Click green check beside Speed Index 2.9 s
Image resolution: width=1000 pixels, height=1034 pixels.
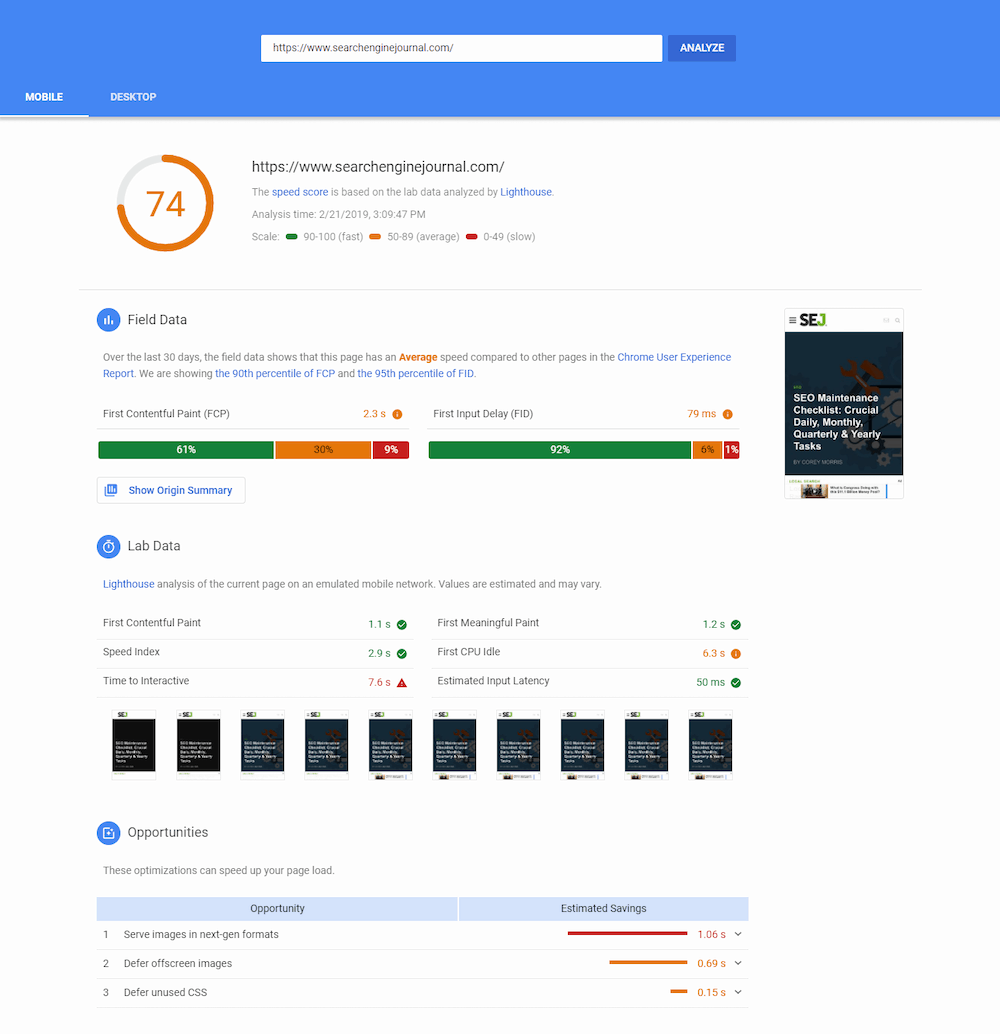[x=402, y=654]
